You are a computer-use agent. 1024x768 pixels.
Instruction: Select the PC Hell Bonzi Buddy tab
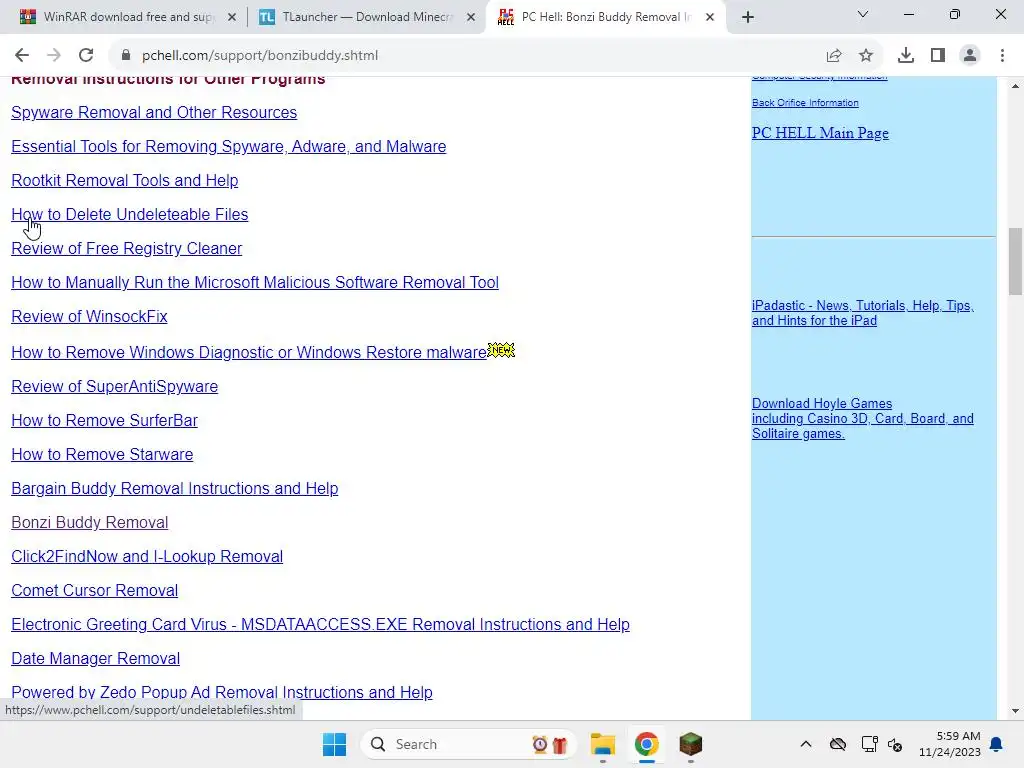(604, 18)
